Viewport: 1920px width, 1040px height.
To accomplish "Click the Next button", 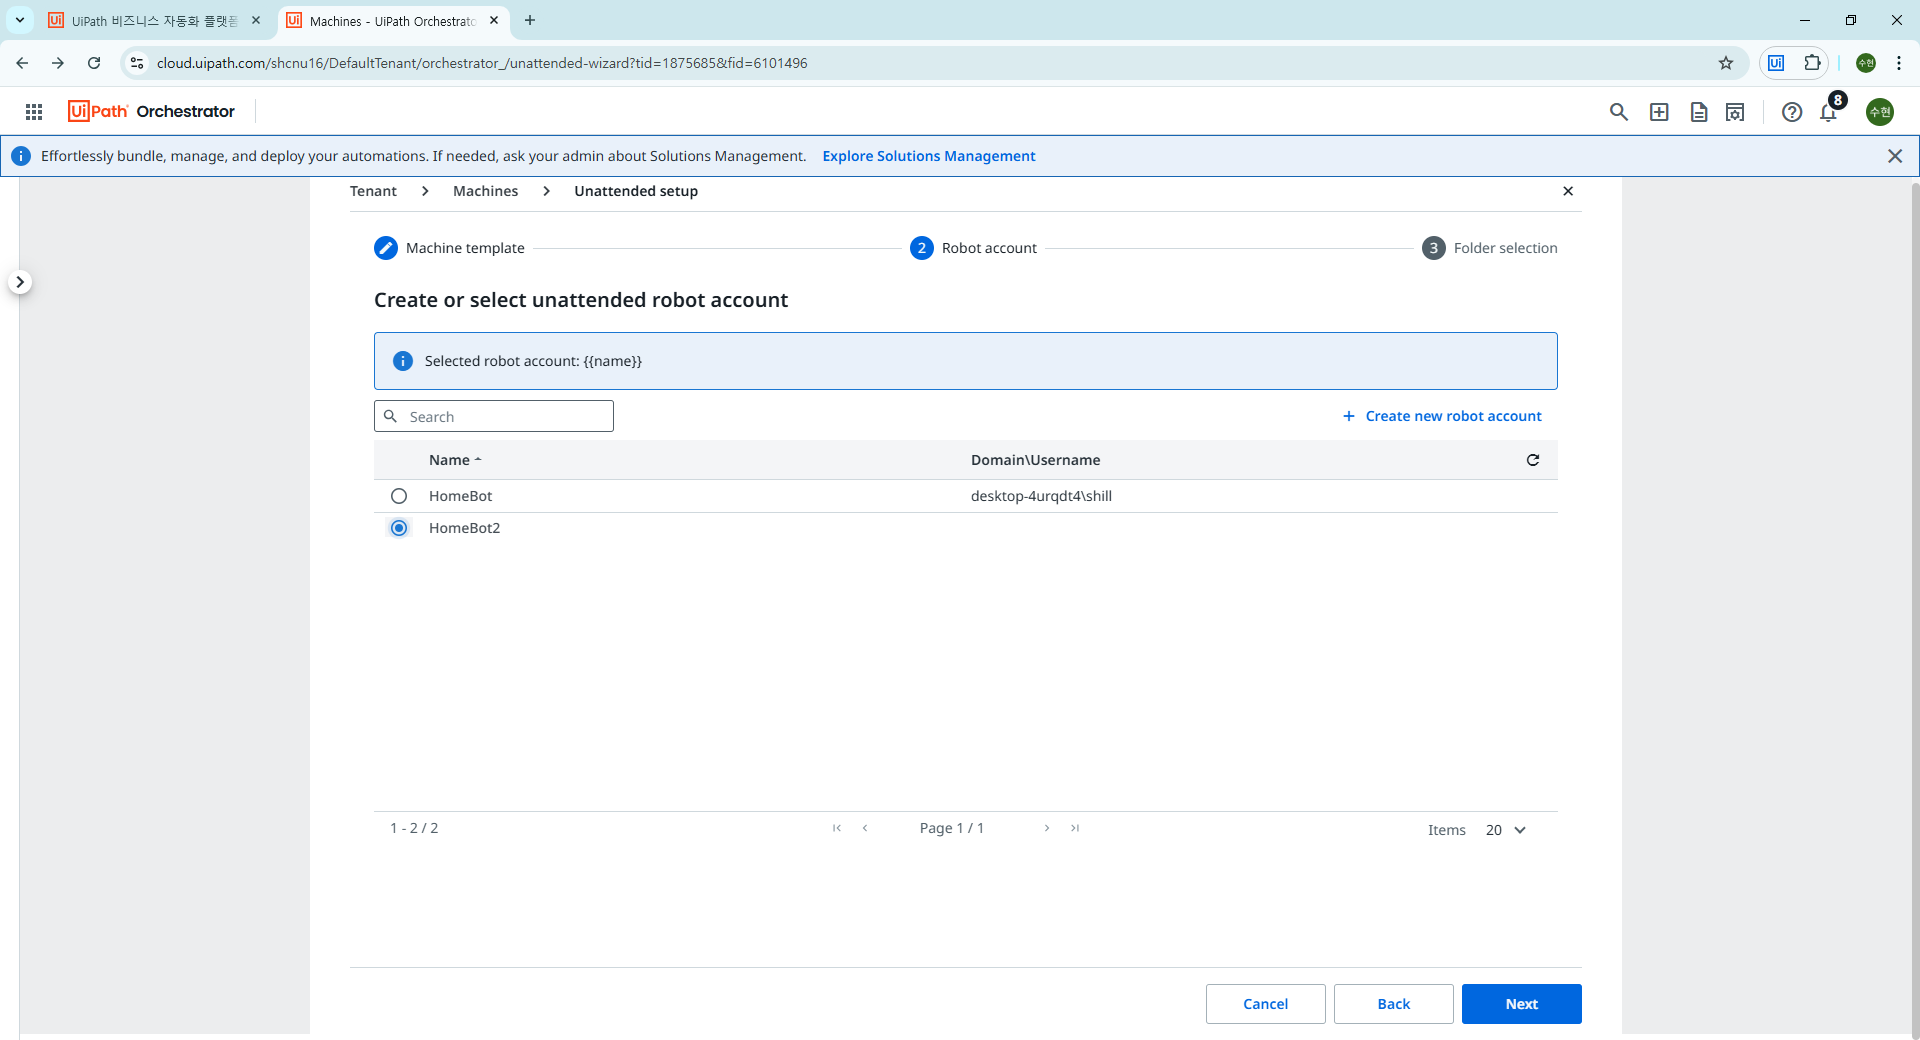I will pyautogui.click(x=1521, y=1004).
